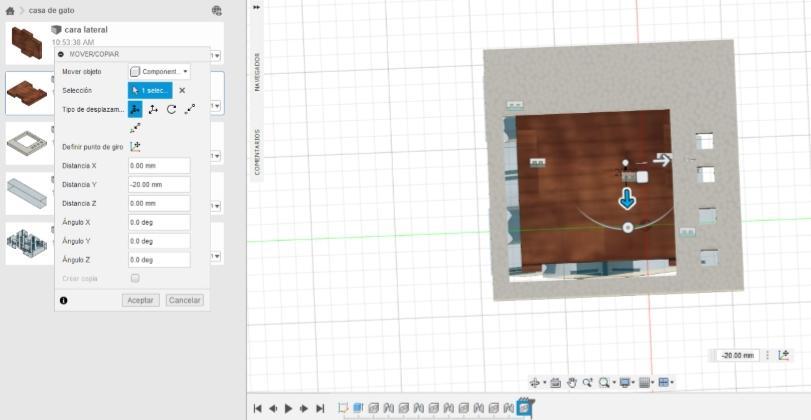Open version dropdown on gray frame item

coord(216,156)
